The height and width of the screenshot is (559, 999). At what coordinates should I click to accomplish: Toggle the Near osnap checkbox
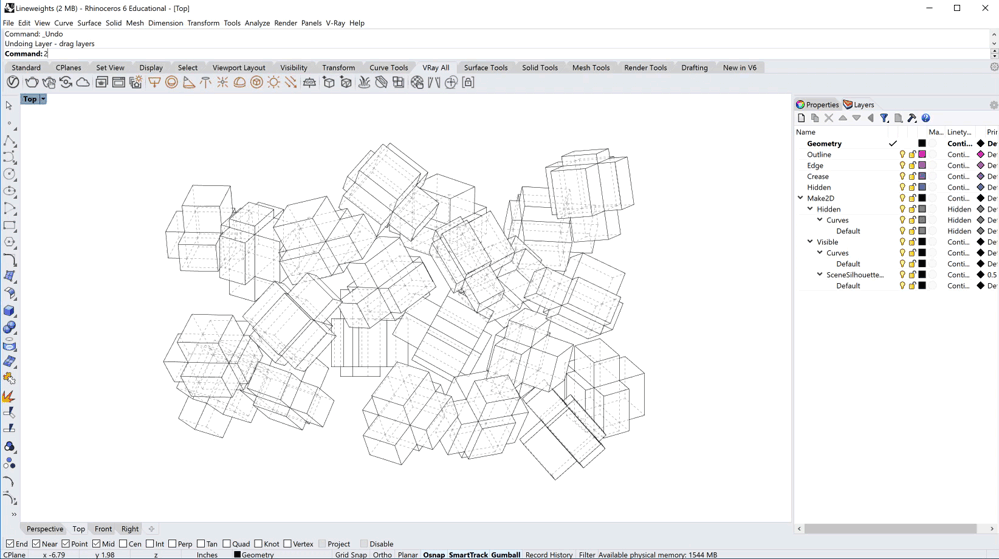(x=36, y=544)
